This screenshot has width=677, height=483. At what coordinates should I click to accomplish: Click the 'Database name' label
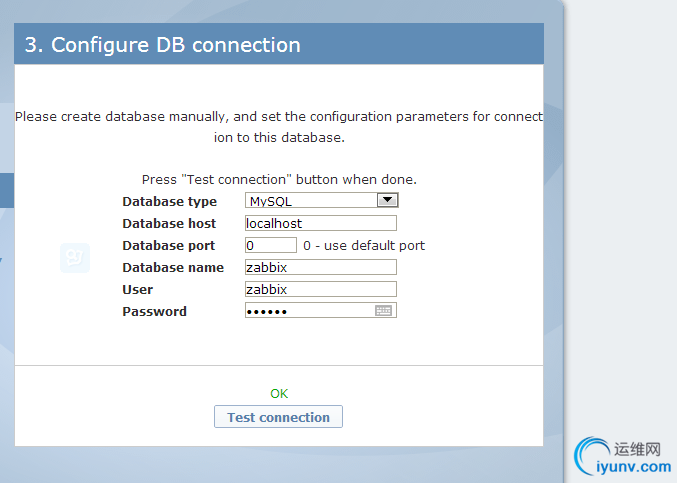tap(170, 267)
